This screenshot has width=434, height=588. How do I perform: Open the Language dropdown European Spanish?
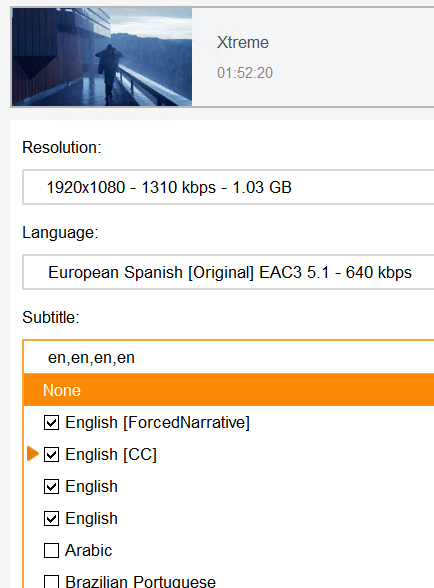(x=228, y=272)
